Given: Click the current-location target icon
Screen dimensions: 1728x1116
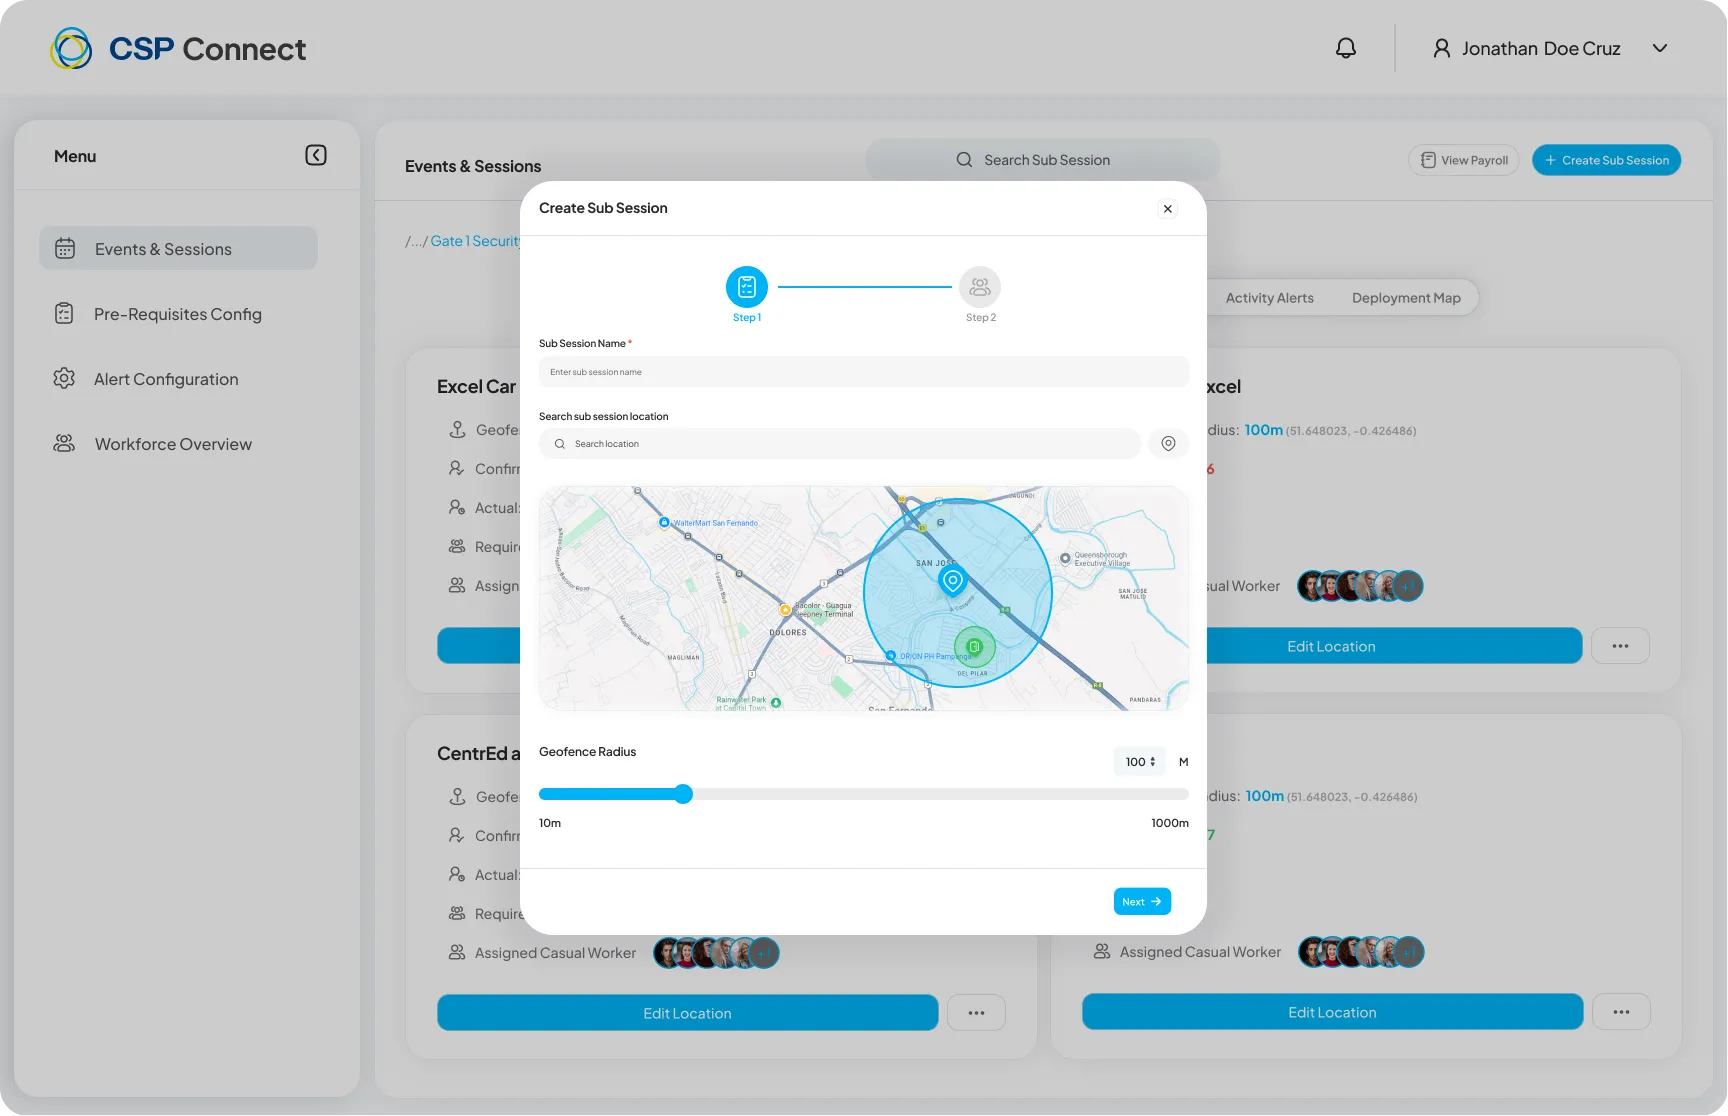Looking at the screenshot, I should coord(1168,444).
